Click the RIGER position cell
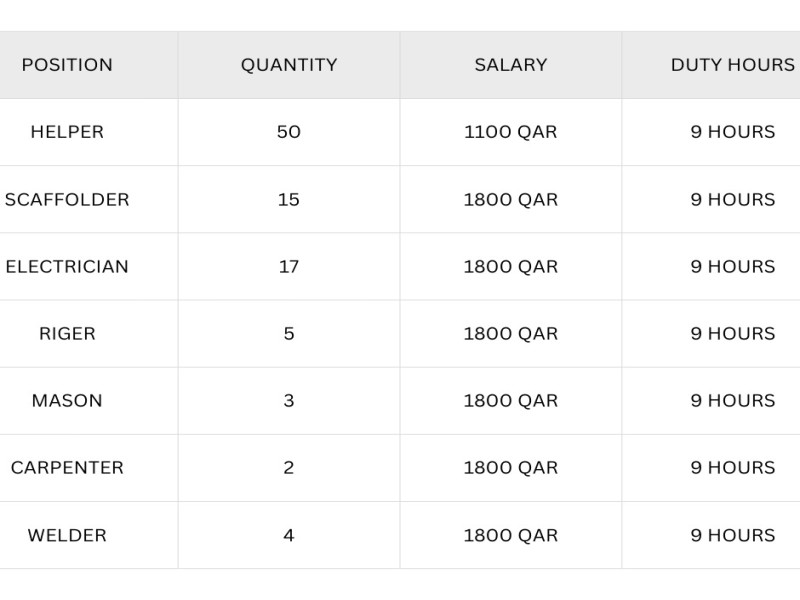 (67, 334)
